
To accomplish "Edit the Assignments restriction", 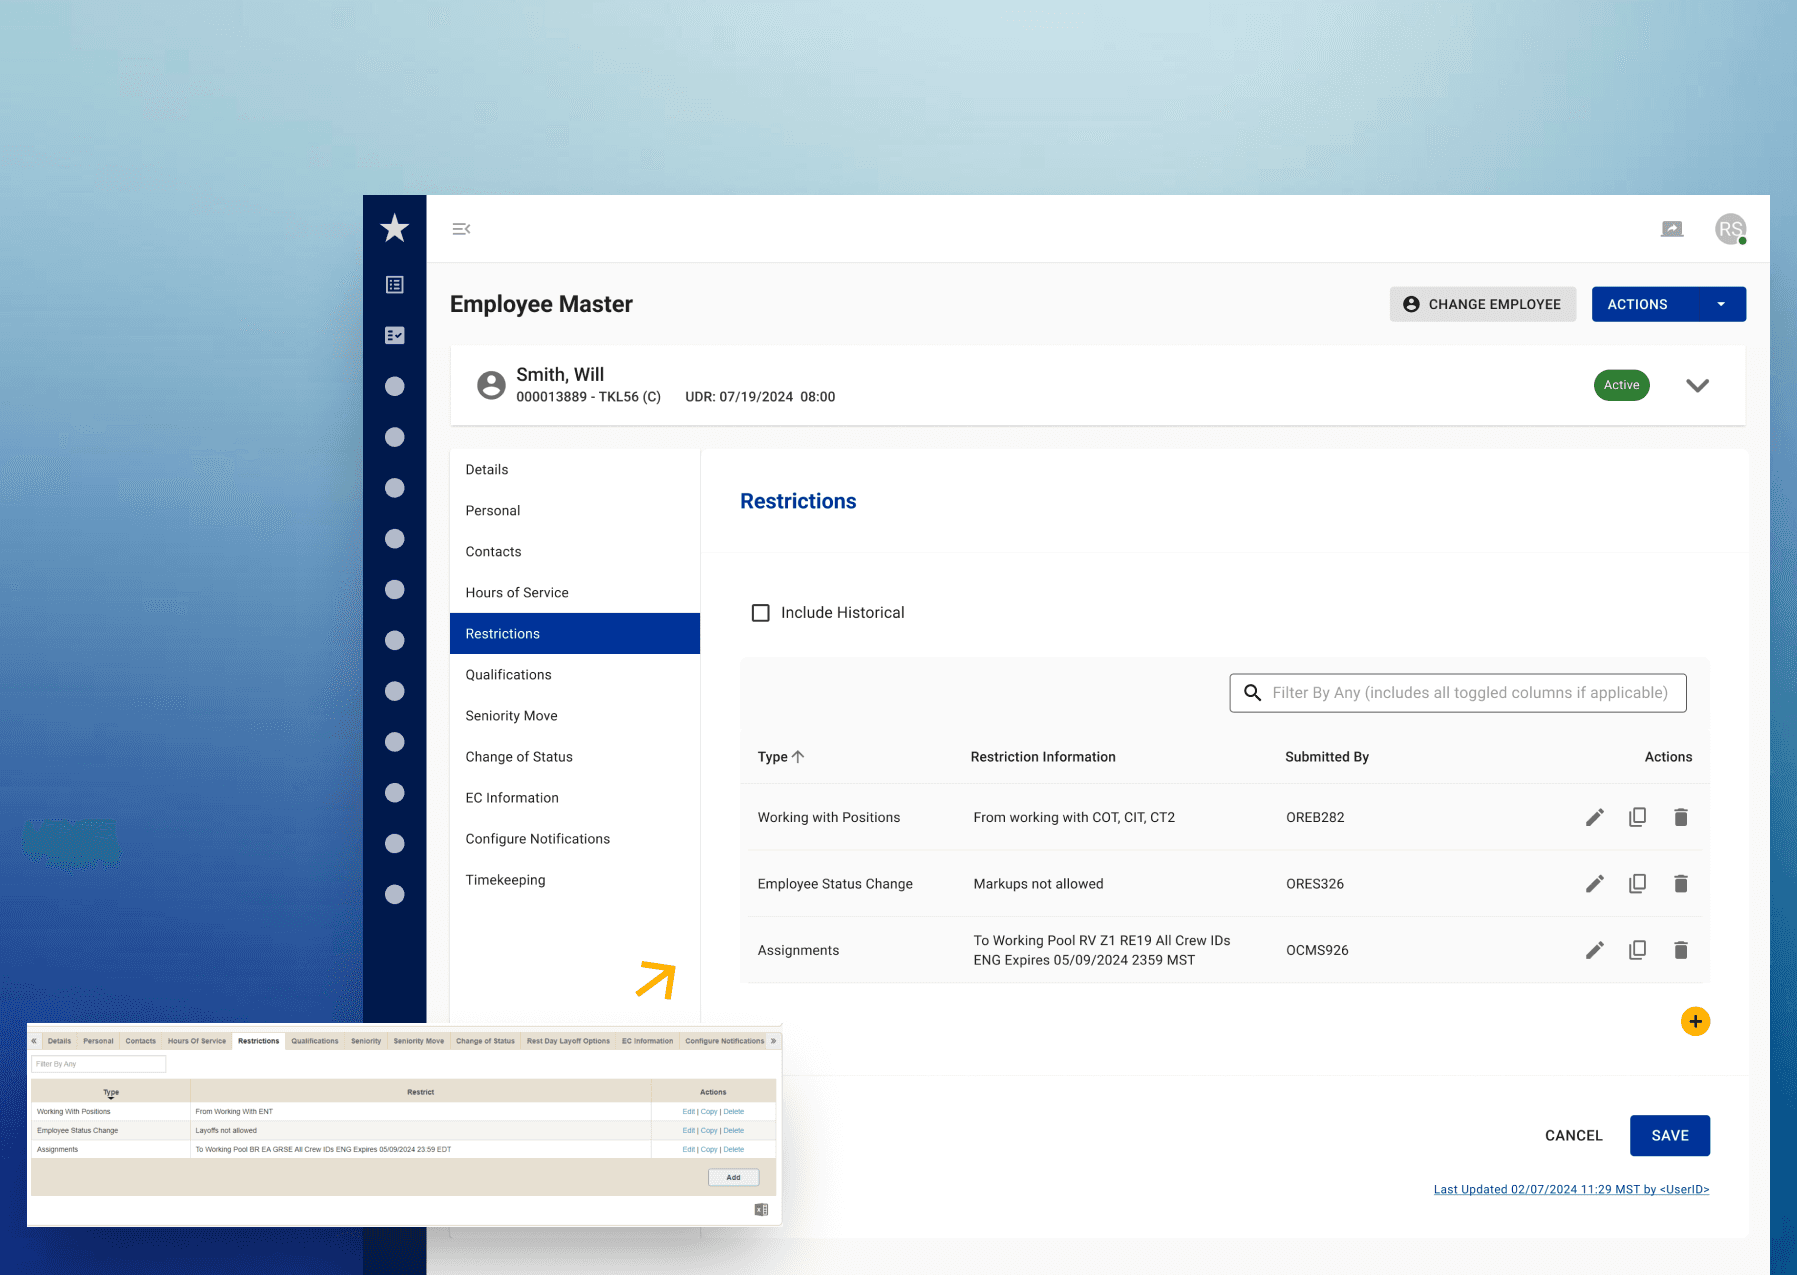I will click(1595, 950).
